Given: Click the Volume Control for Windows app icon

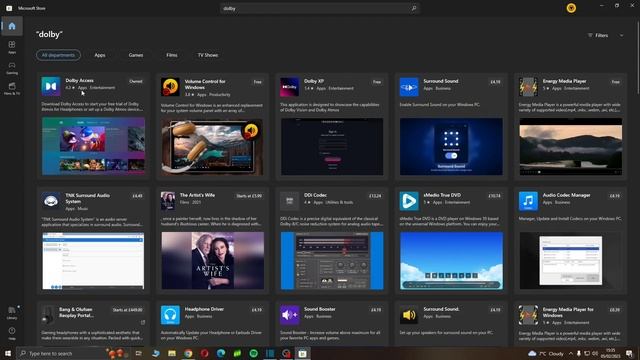Looking at the screenshot, I should point(170,87).
